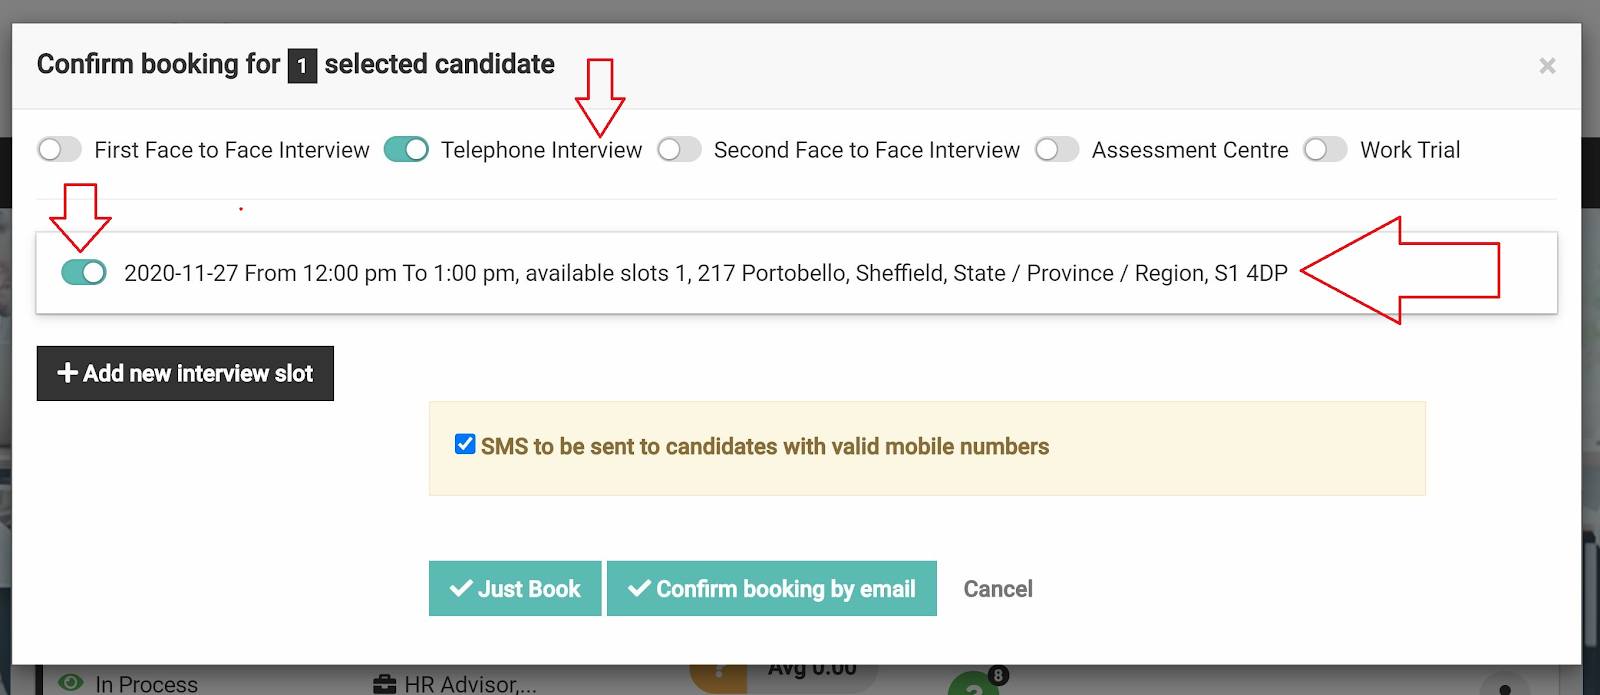Click checkmark icon on Confirm booking
The image size is (1600, 695).
point(639,588)
